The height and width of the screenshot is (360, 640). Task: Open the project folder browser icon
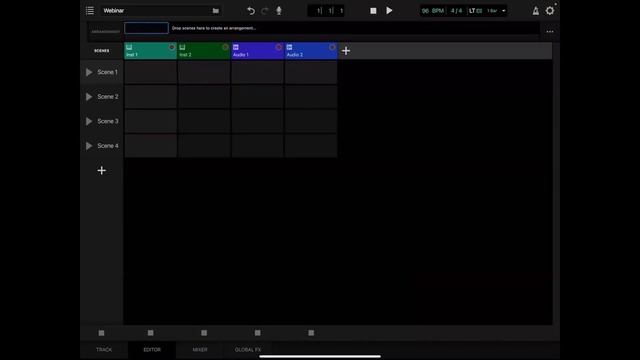coord(216,11)
